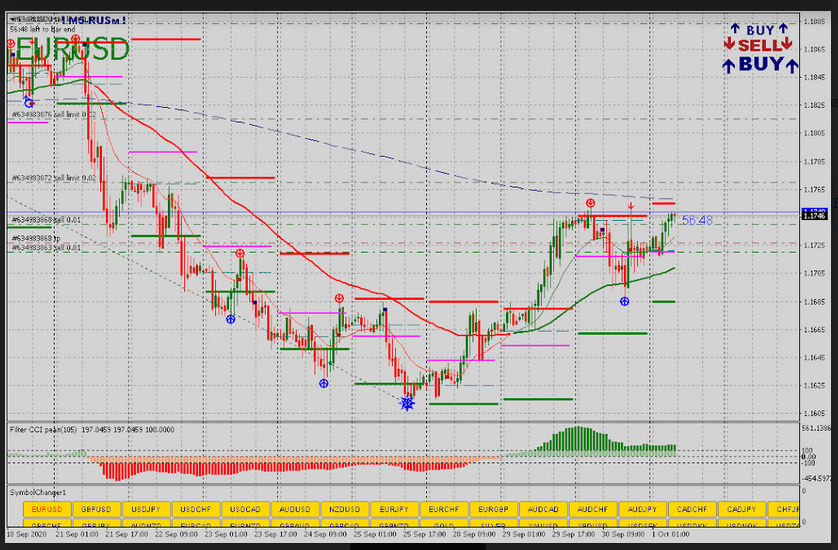Click red circle signal near 24 Sep 09:00
The image size is (838, 550).
tap(339, 298)
